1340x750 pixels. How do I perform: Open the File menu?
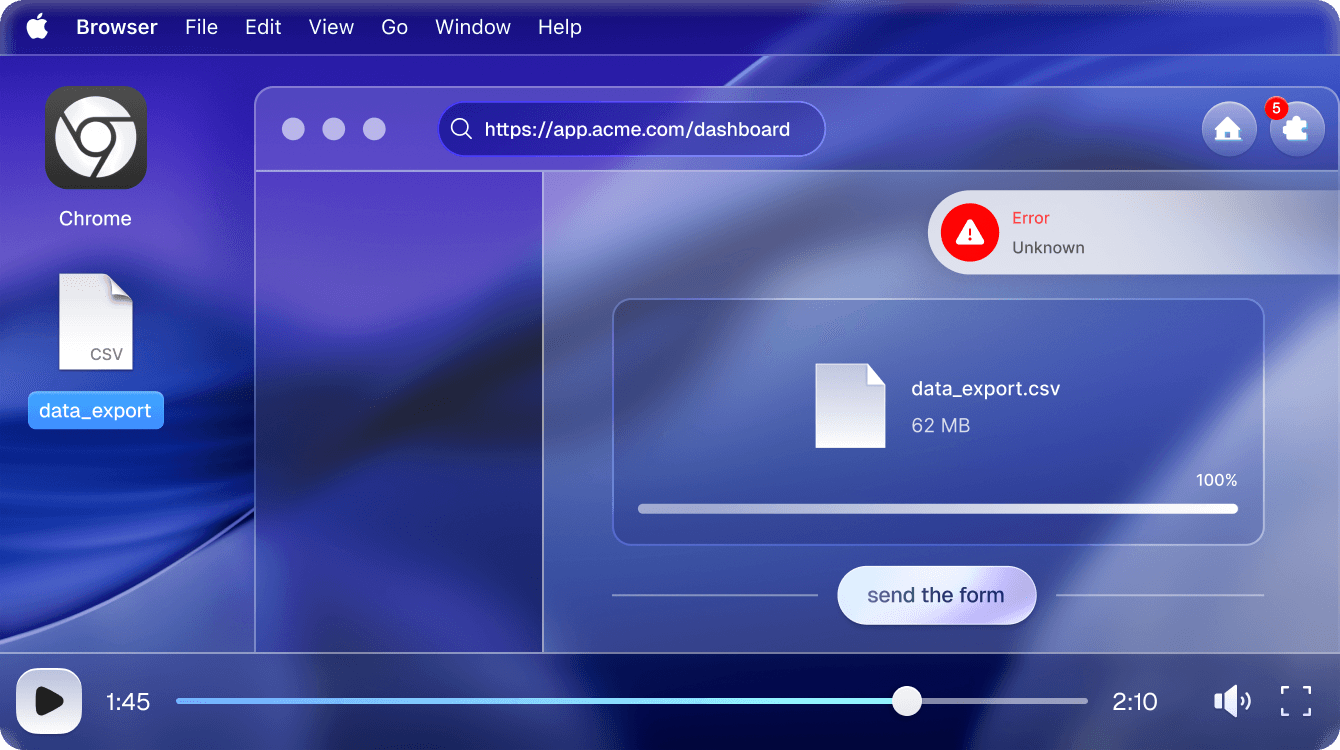coord(201,27)
